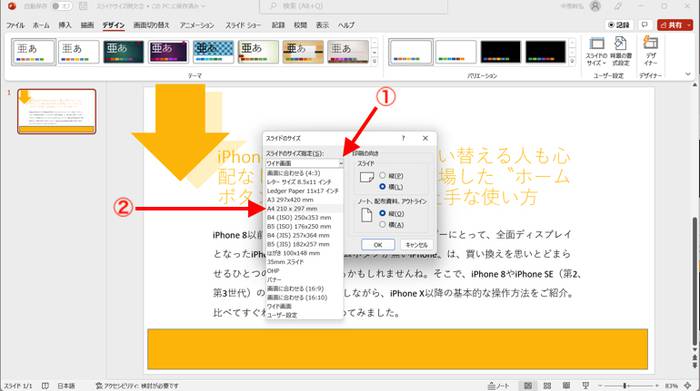Collapse the ribbon with the chevron
700x391 pixels.
(688, 75)
